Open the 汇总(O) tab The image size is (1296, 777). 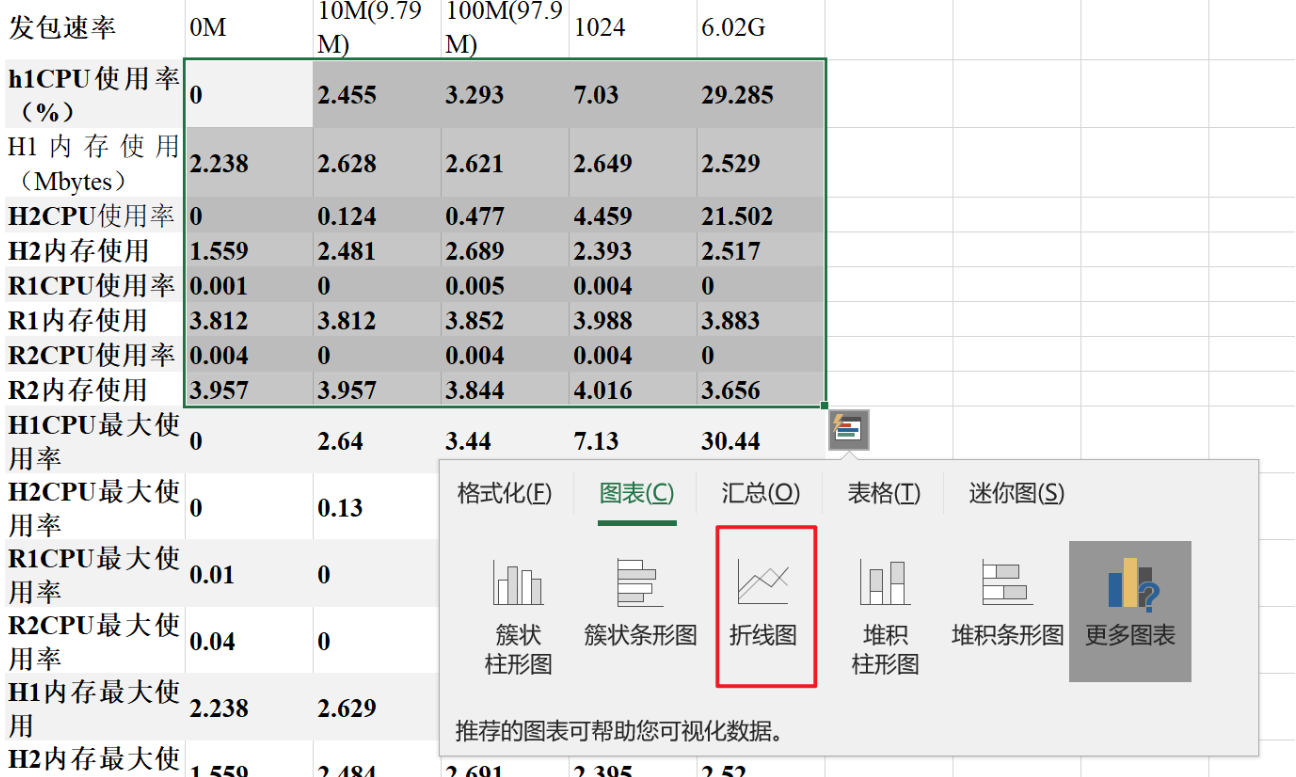click(761, 493)
